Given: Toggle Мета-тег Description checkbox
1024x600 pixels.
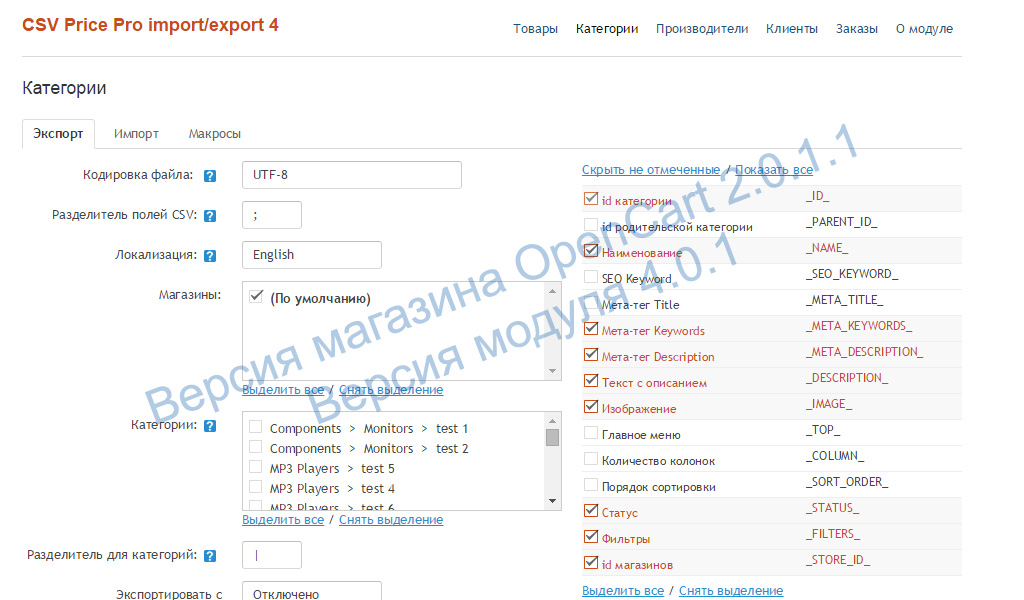Looking at the screenshot, I should 591,355.
